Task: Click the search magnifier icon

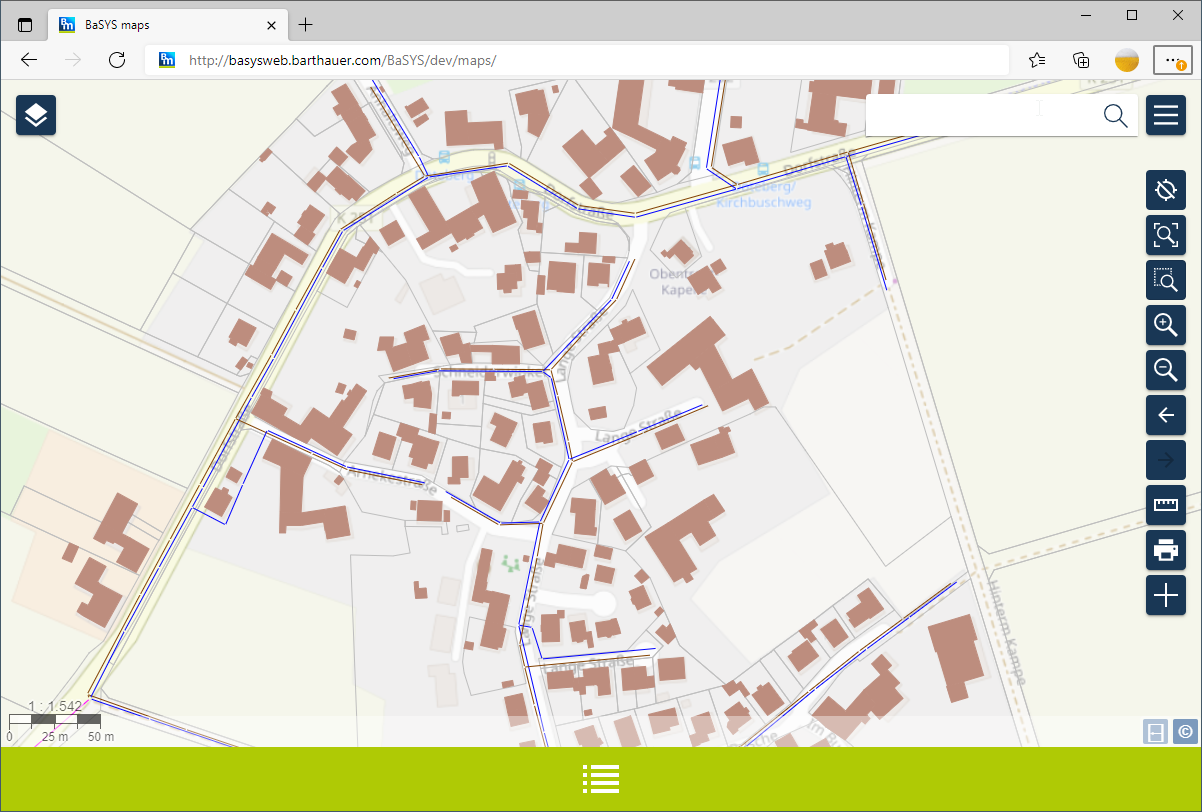Action: (x=1115, y=116)
